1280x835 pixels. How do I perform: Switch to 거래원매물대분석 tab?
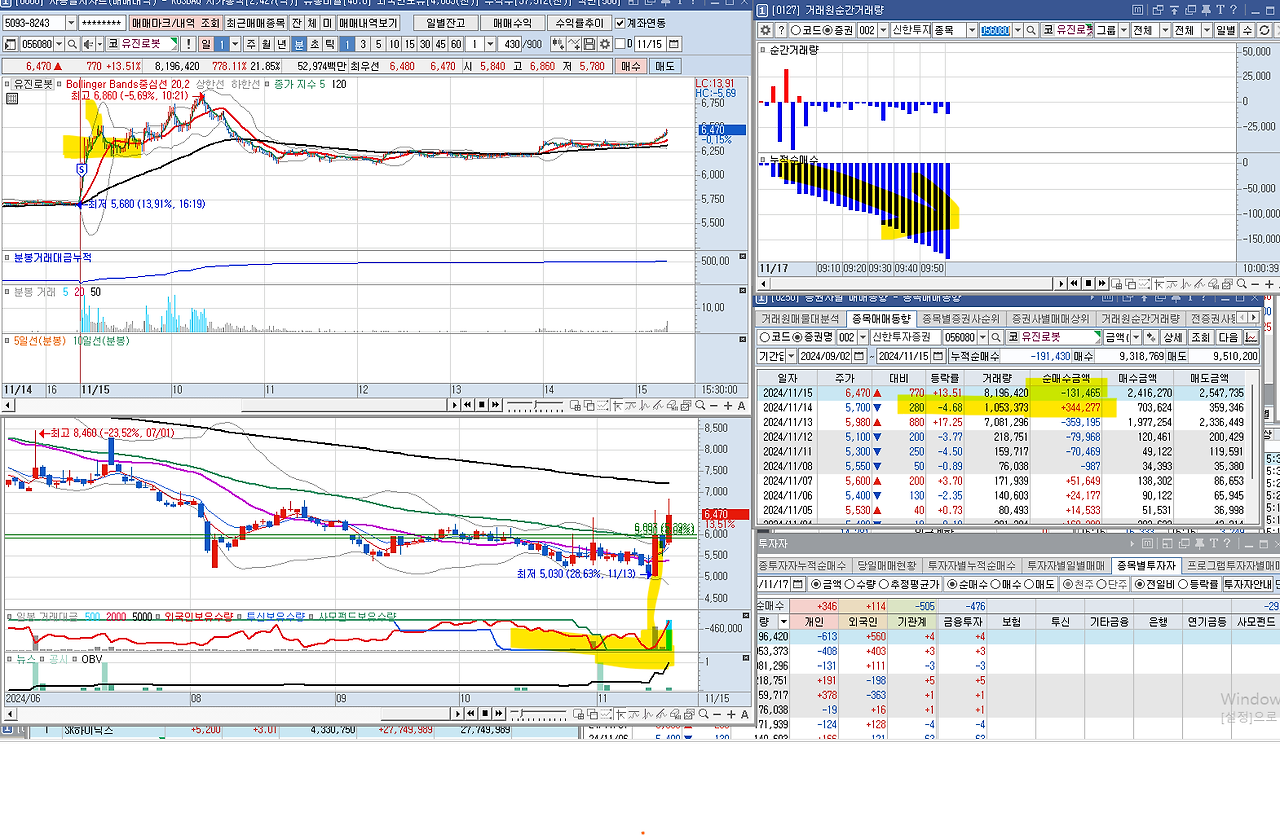click(800, 318)
